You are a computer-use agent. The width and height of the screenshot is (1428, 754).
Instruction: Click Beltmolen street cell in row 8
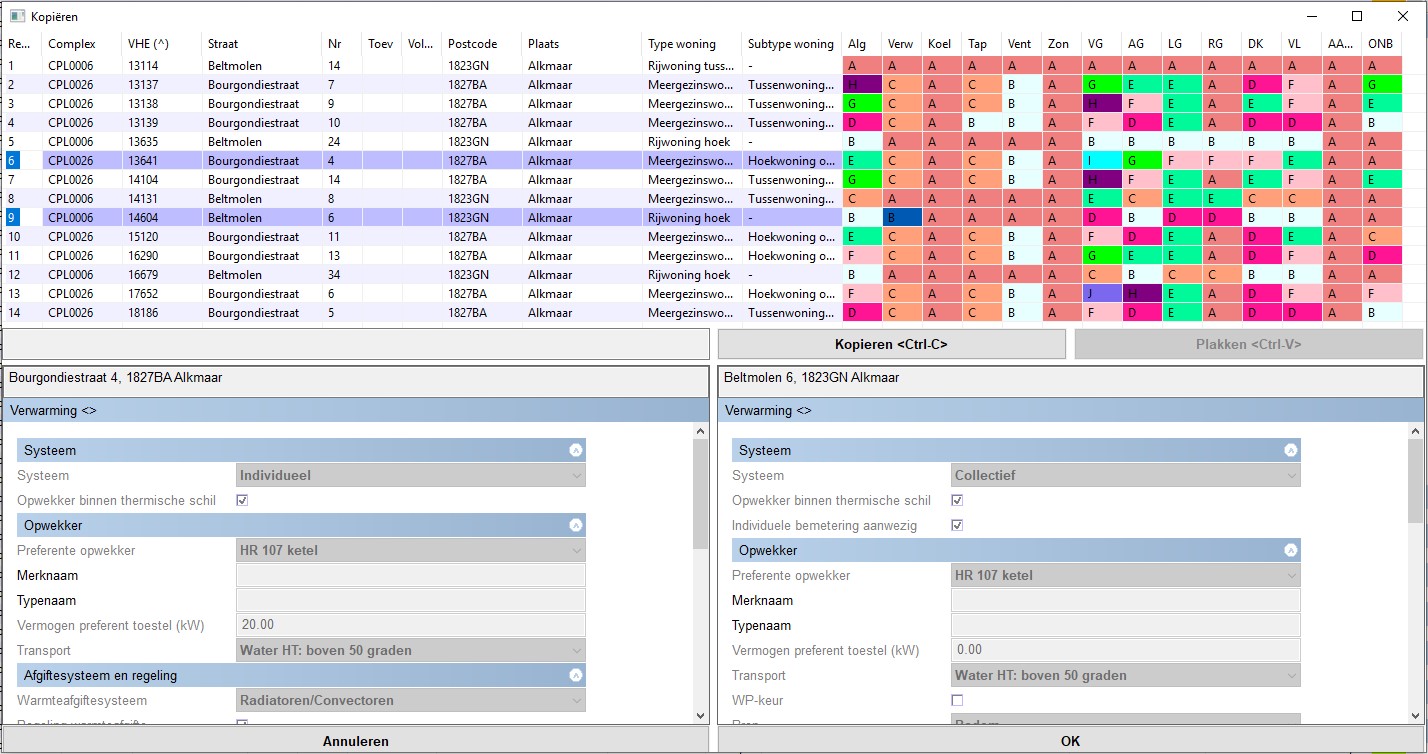pyautogui.click(x=262, y=198)
